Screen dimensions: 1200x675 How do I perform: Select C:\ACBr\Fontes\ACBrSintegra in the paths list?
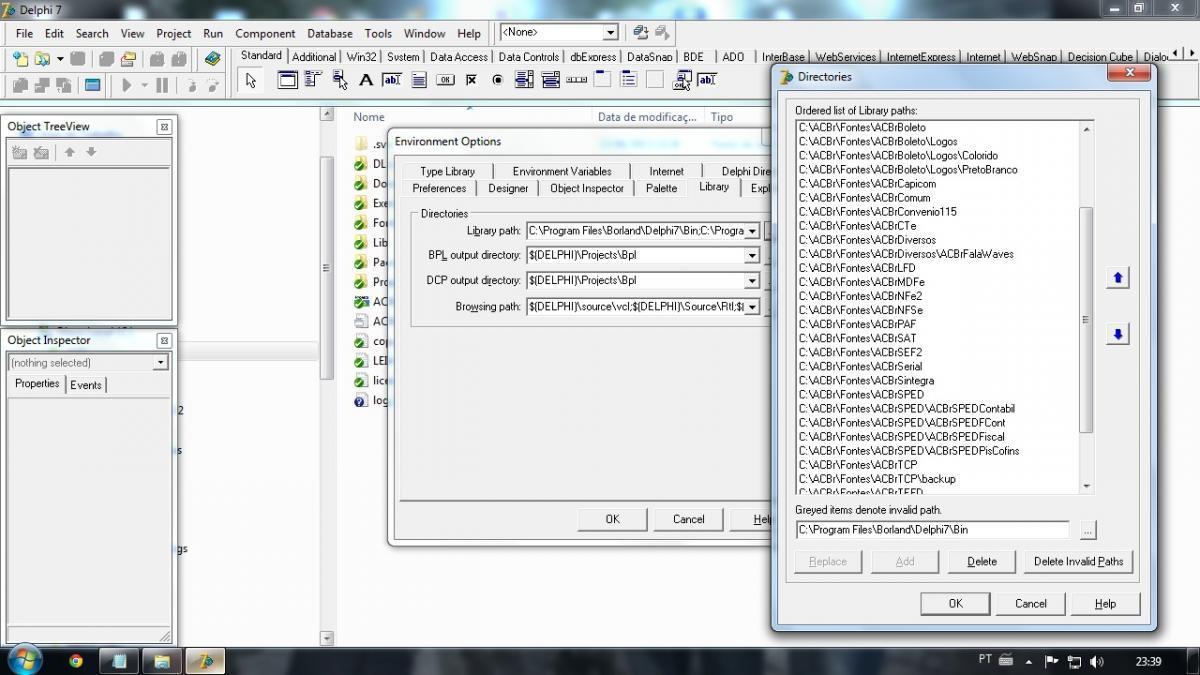(x=866, y=380)
